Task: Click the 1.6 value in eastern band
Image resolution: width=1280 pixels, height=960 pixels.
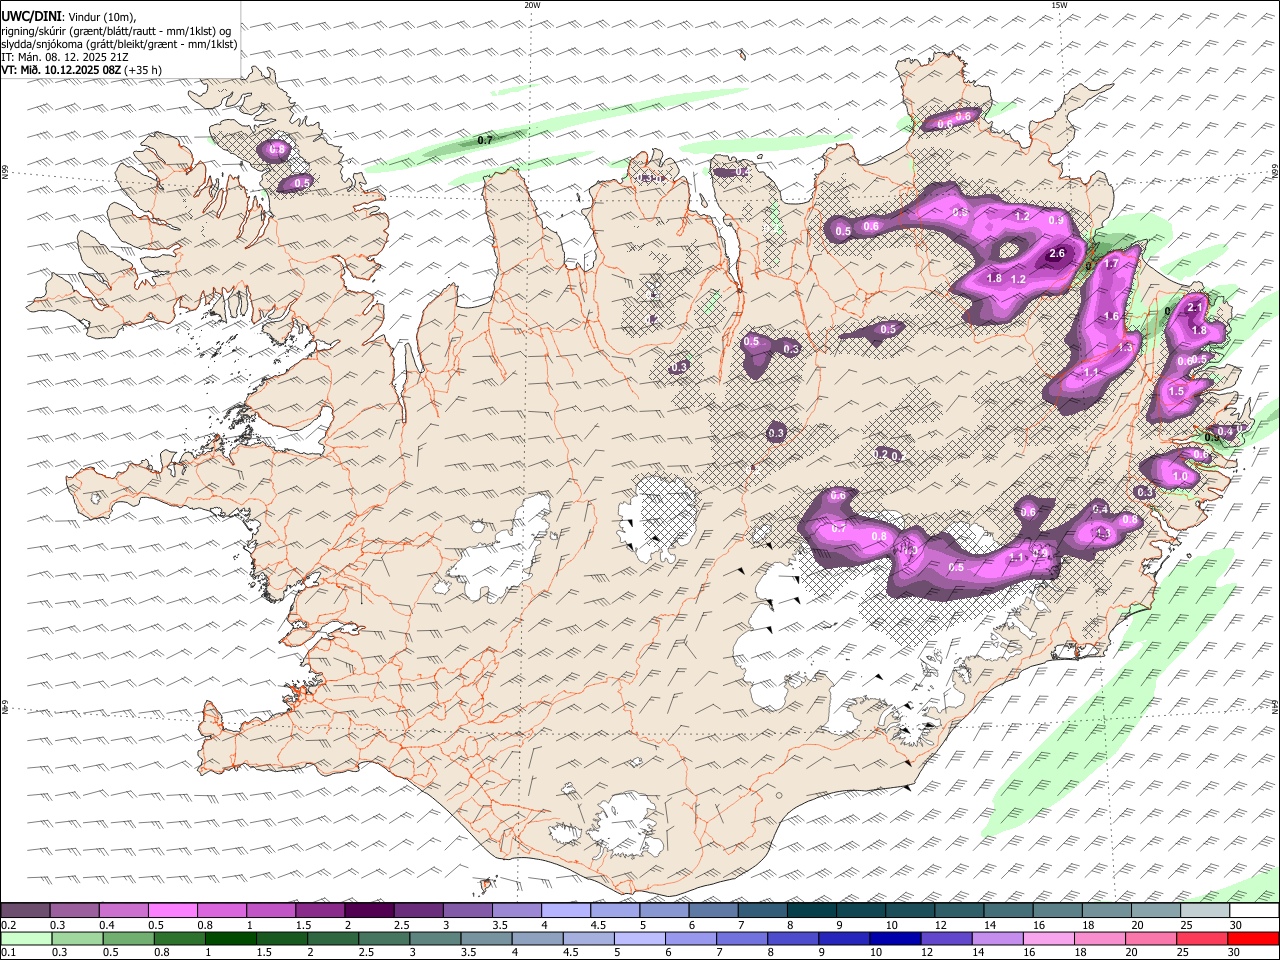Action: point(1111,316)
